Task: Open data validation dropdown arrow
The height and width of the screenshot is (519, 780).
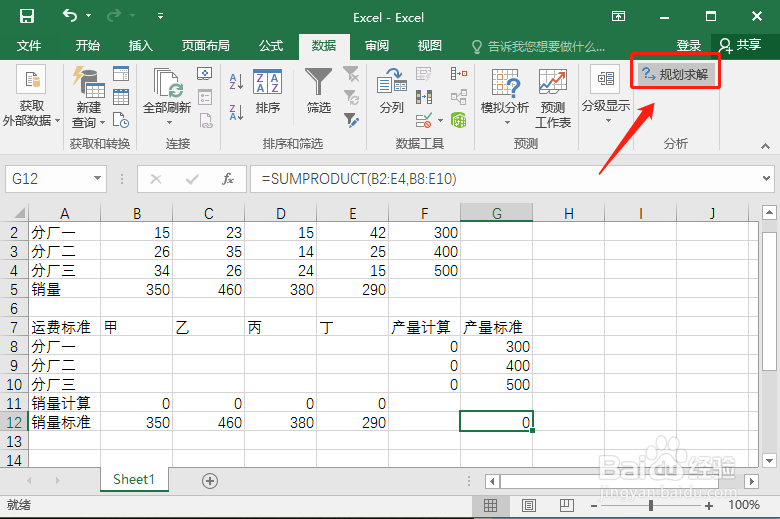Action: (x=440, y=120)
